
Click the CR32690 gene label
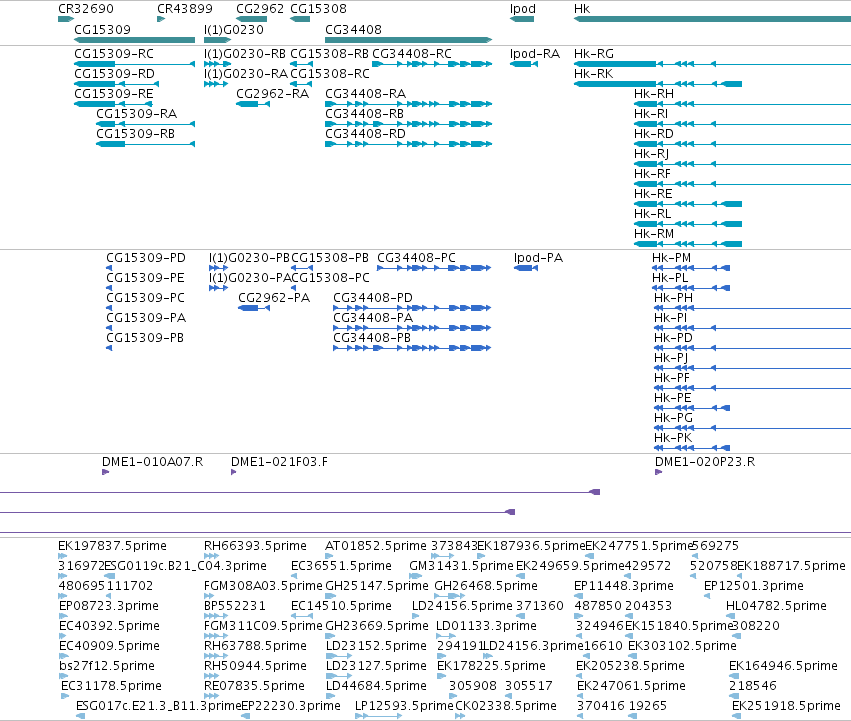(x=86, y=9)
